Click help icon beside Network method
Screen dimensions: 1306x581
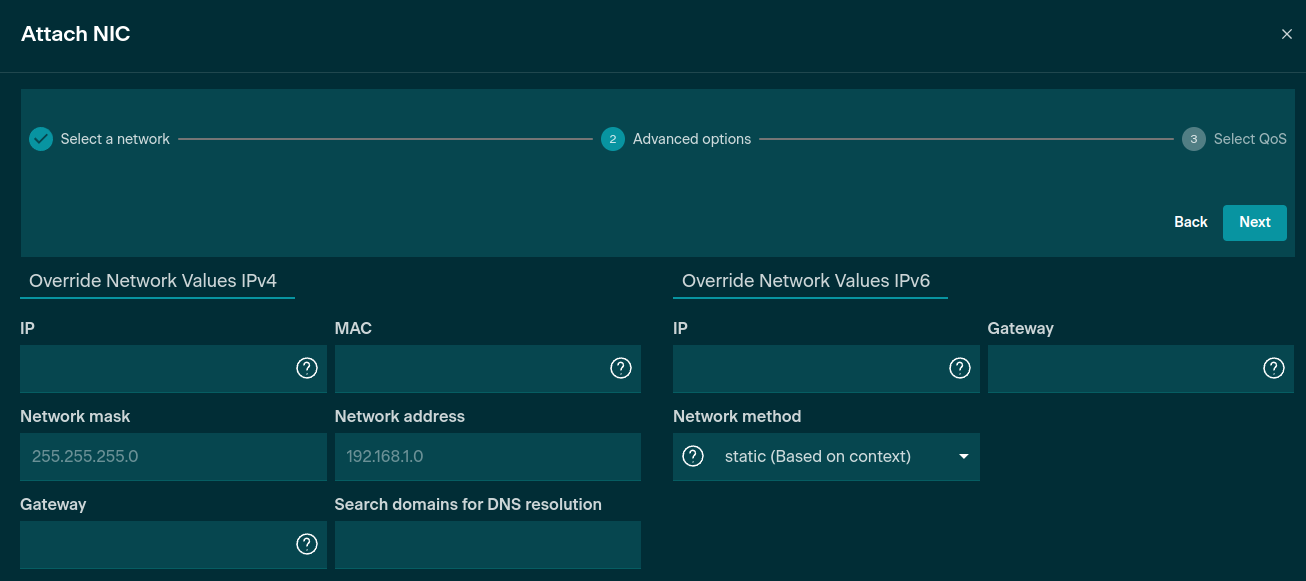[693, 456]
